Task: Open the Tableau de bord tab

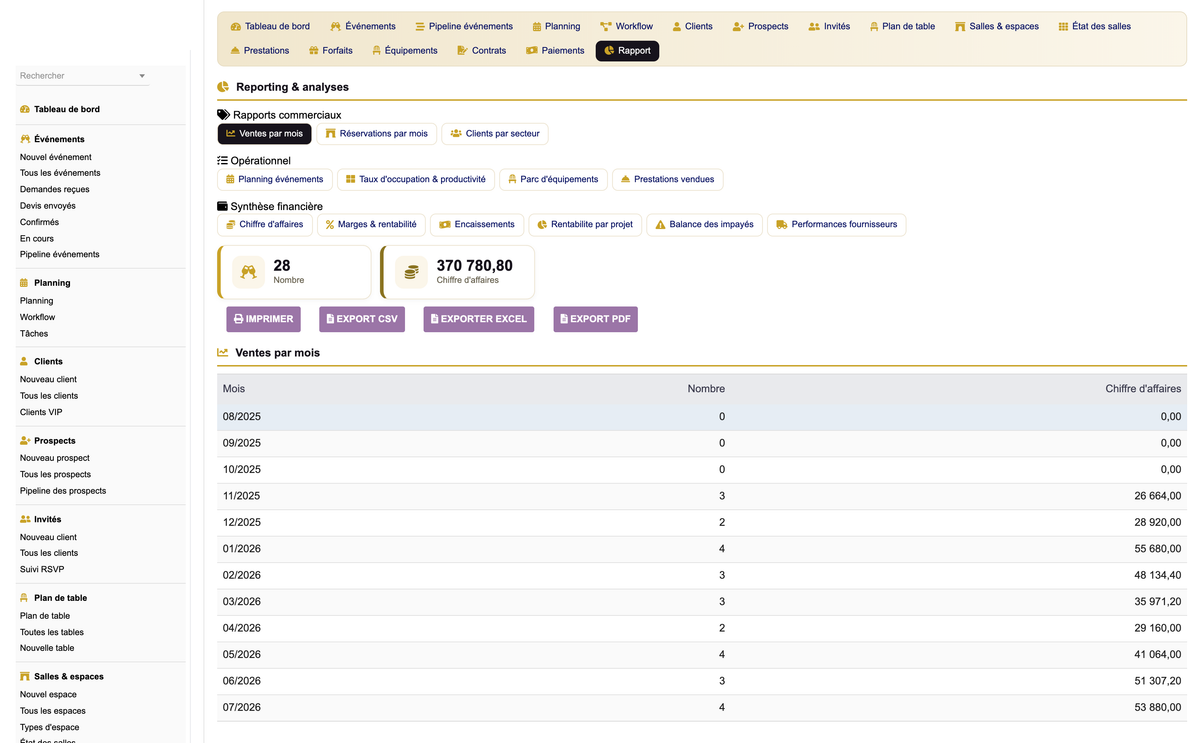Action: tap(270, 26)
